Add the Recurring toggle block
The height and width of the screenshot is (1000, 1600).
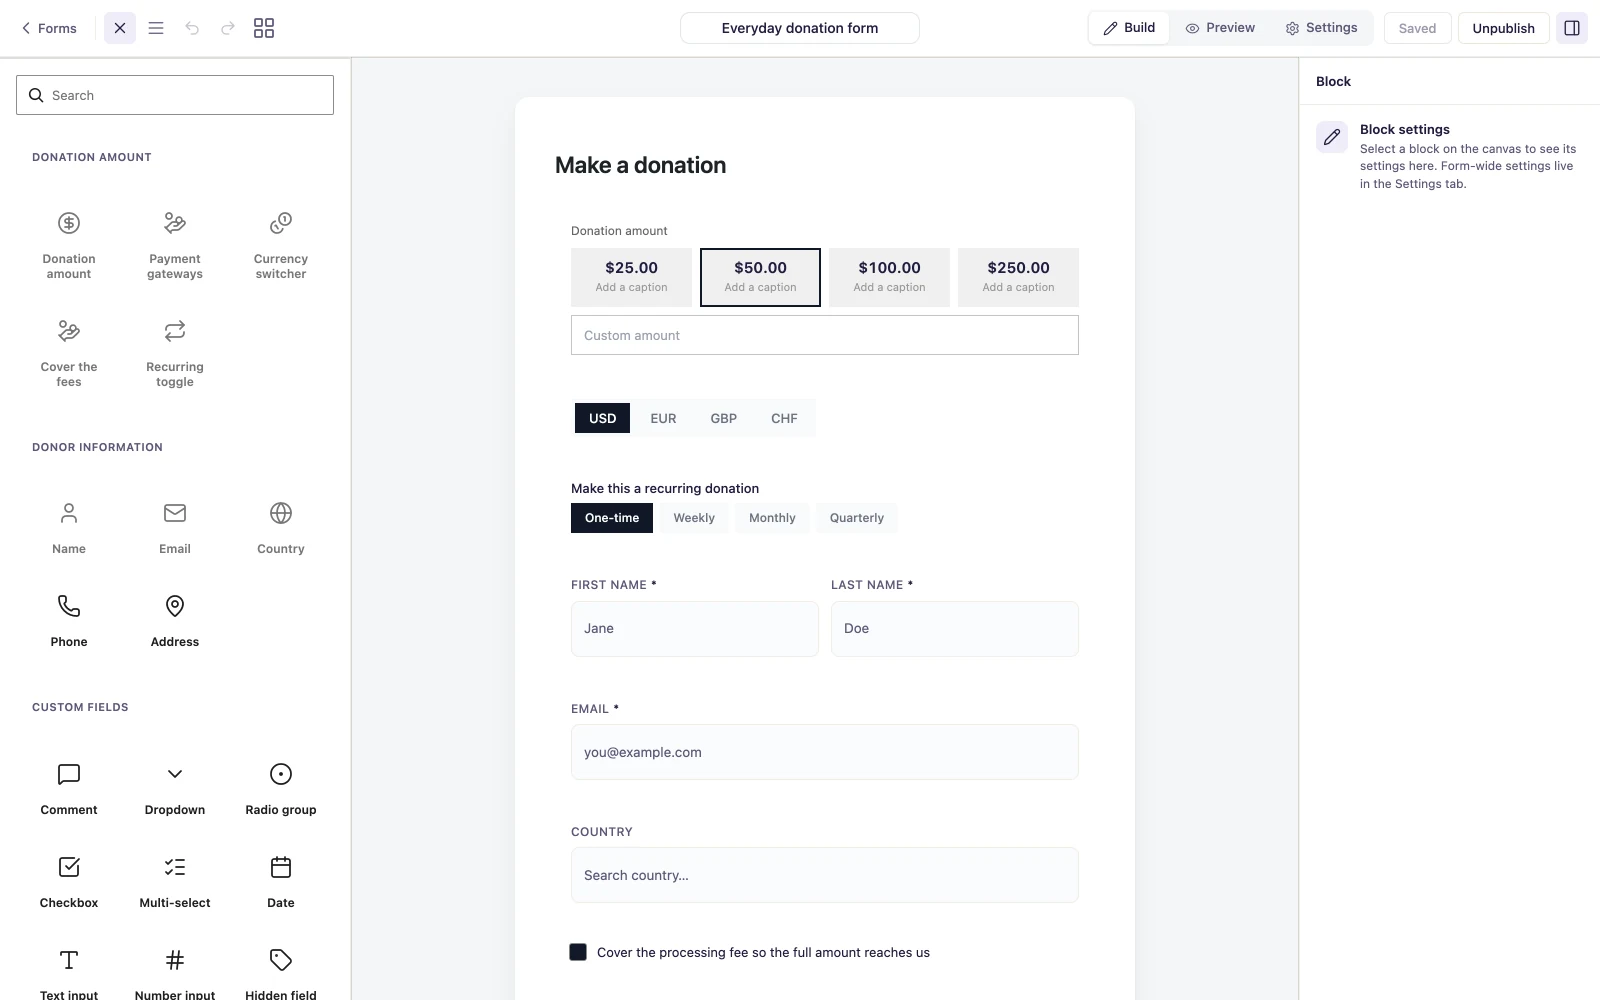pos(175,353)
